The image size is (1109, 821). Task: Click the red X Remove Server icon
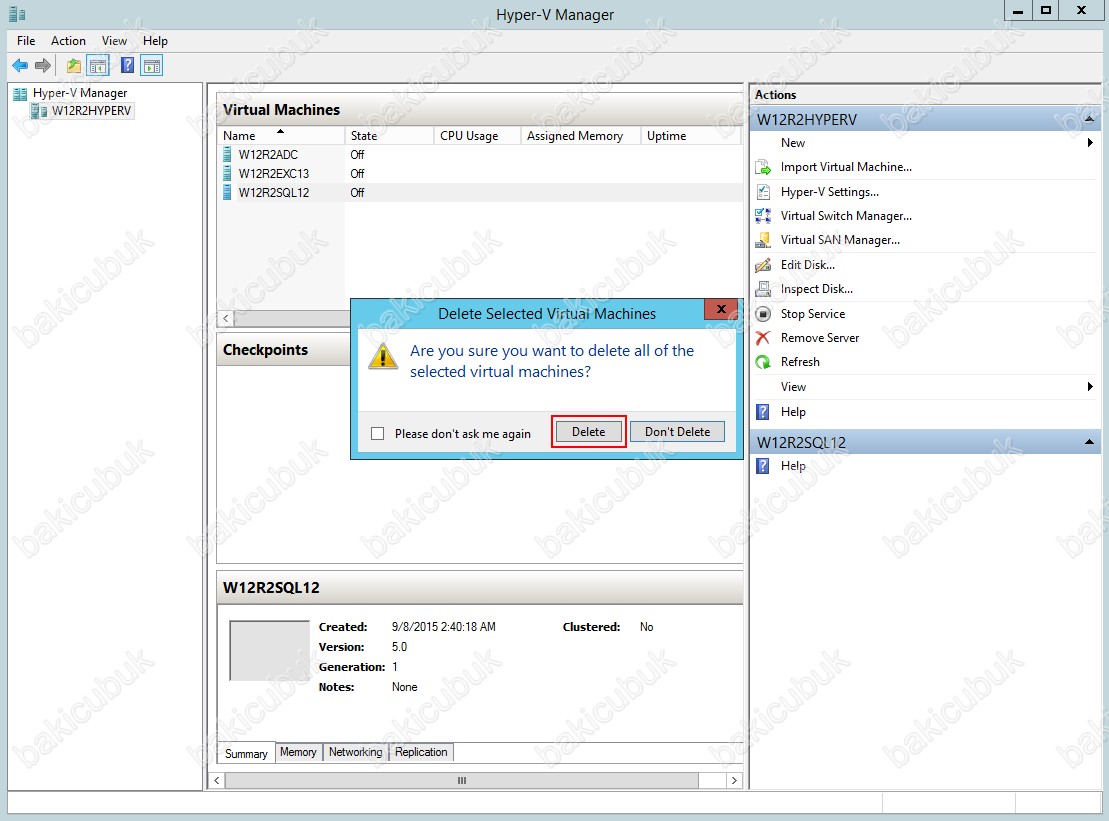point(763,338)
